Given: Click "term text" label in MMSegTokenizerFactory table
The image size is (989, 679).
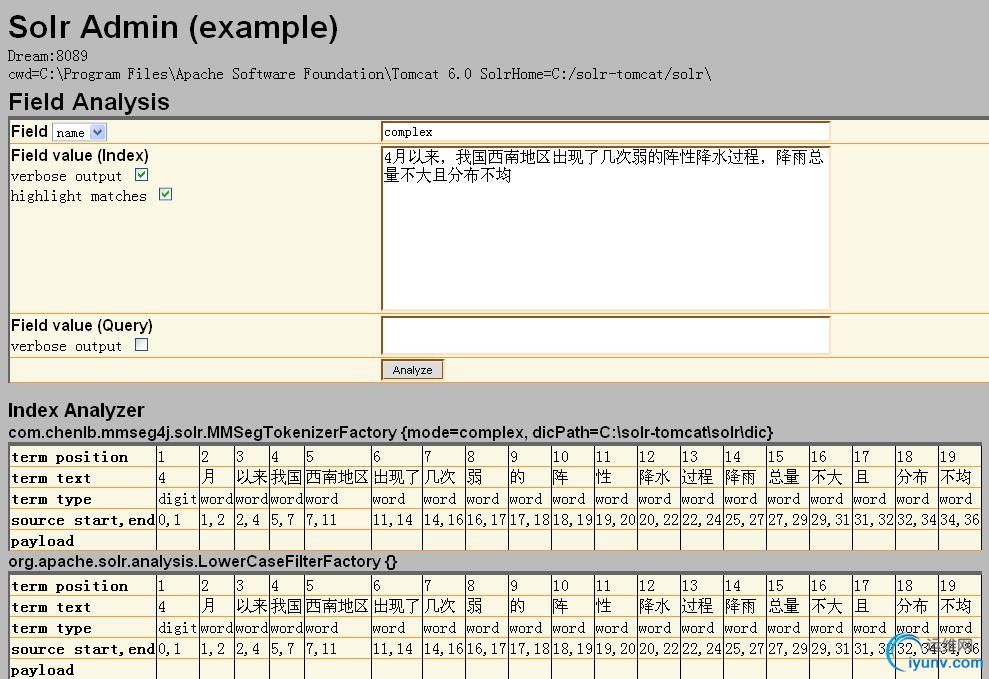Looking at the screenshot, I should coord(50,479).
